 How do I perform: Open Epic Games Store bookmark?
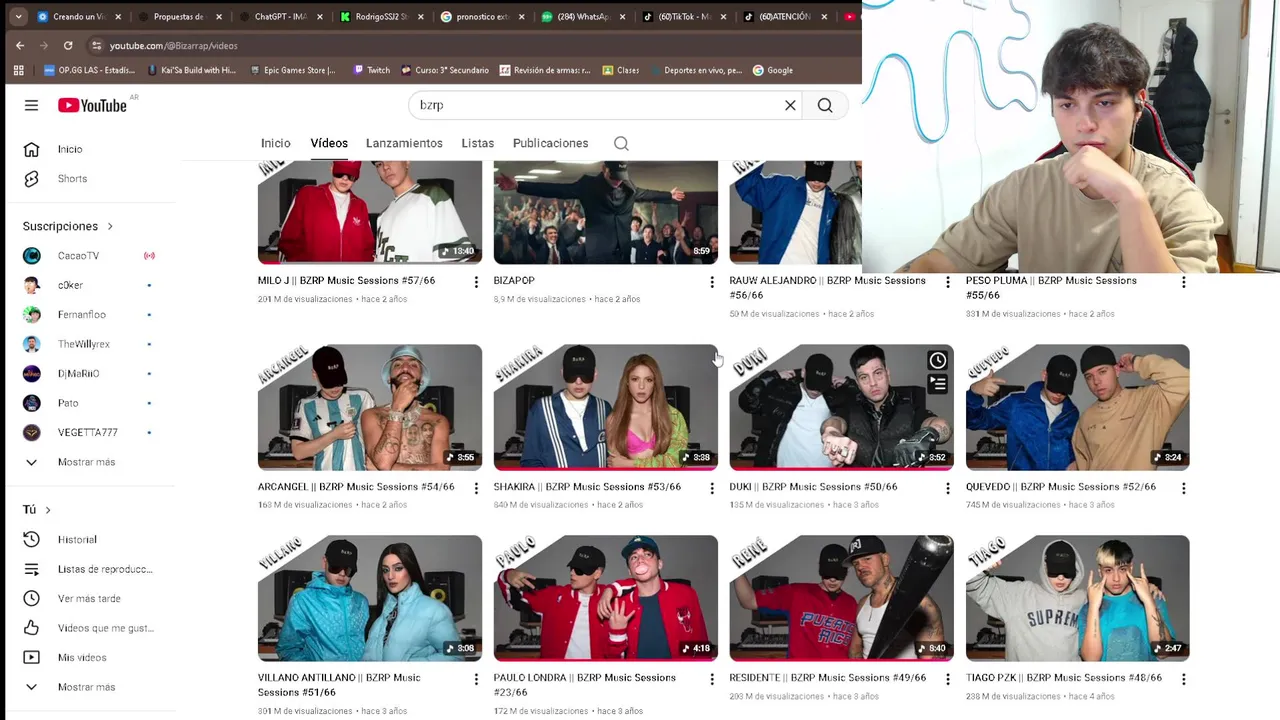[291, 70]
